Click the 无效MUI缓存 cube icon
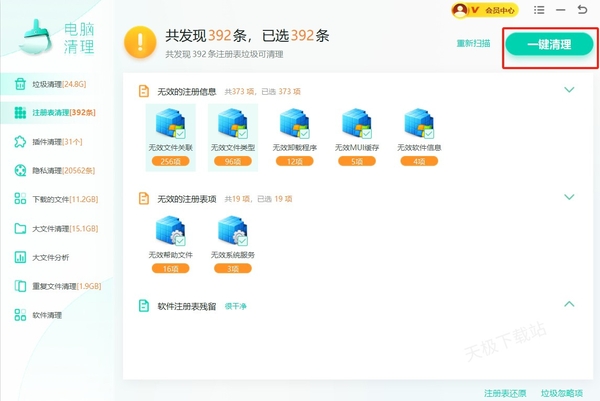The width and height of the screenshot is (600, 401). (x=357, y=123)
